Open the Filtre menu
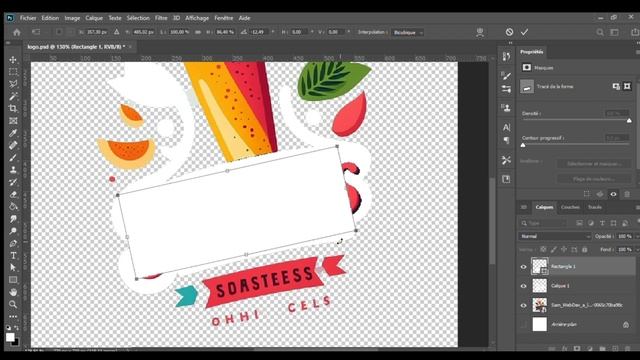Image resolution: width=640 pixels, height=360 pixels. (161, 18)
